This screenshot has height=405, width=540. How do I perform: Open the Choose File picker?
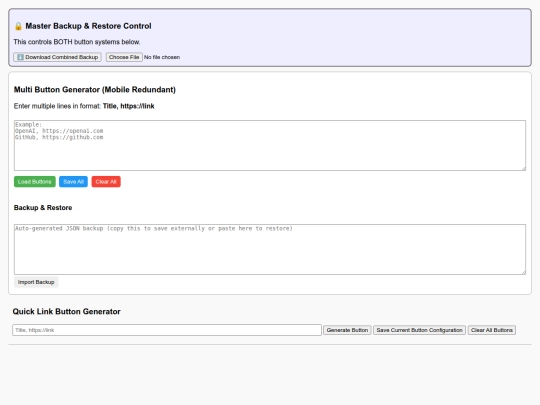pyautogui.click(x=124, y=57)
